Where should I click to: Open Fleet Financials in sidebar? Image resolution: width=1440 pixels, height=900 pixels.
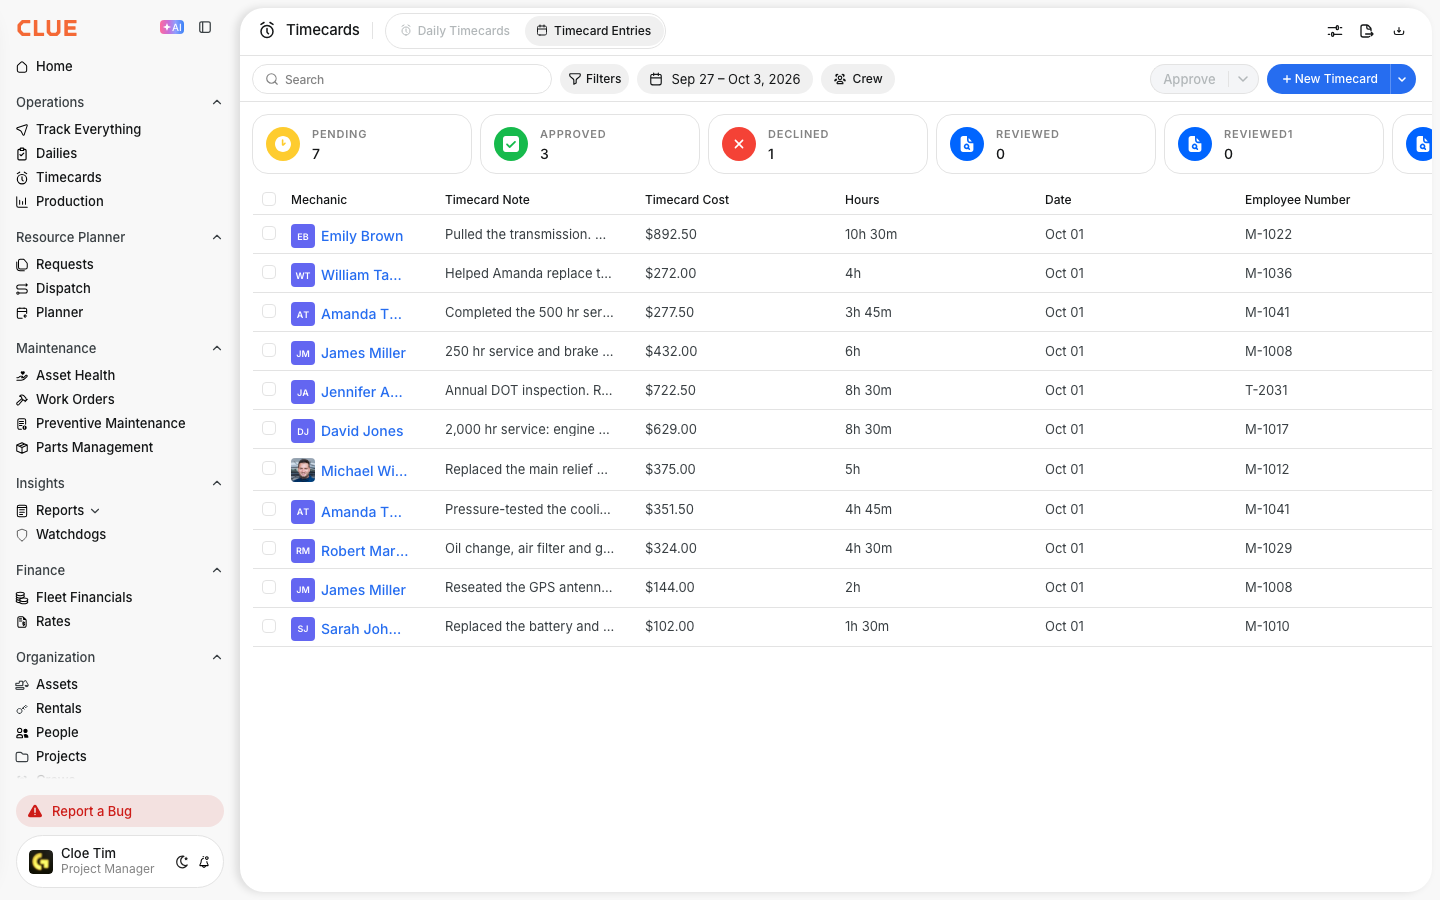84,597
